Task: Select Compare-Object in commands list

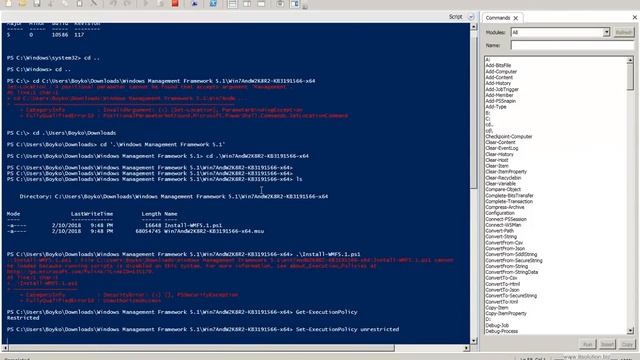Action: [503, 189]
